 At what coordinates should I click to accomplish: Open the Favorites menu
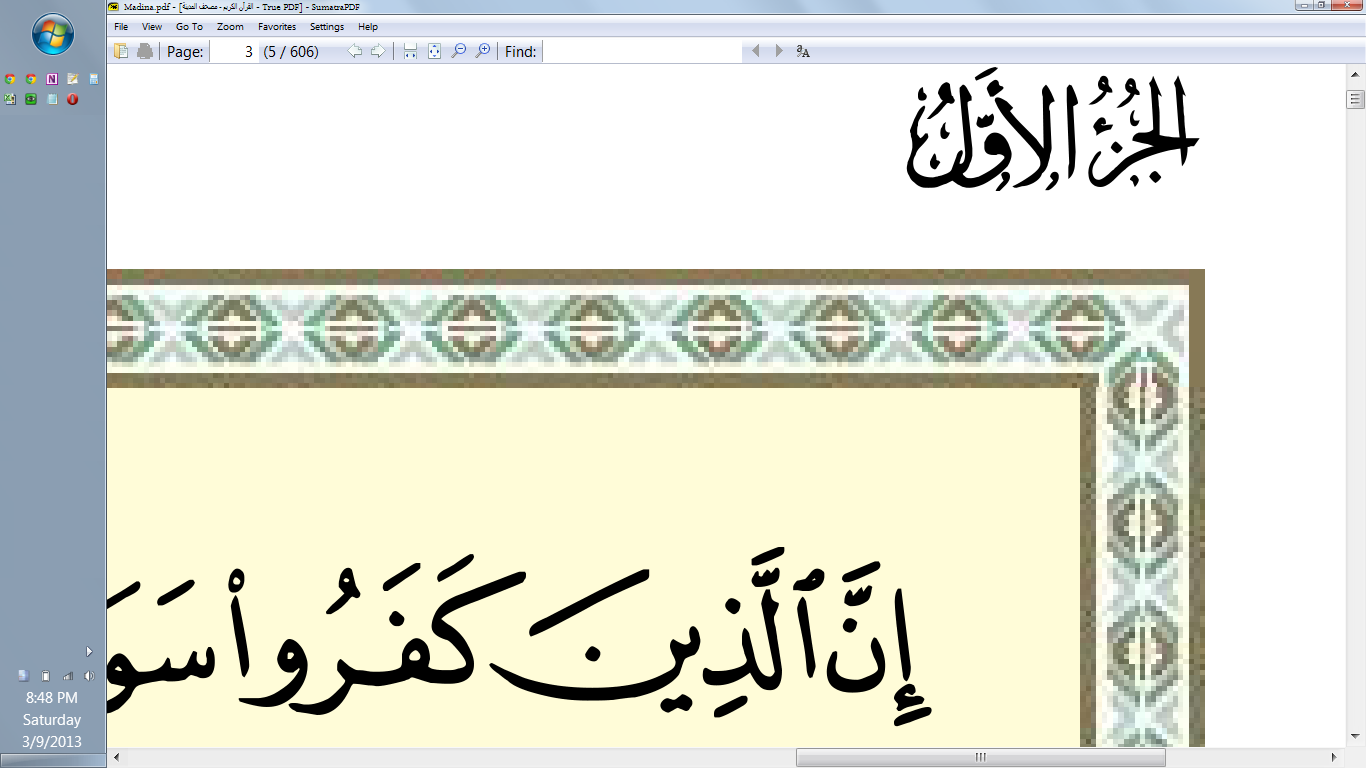(x=276, y=27)
